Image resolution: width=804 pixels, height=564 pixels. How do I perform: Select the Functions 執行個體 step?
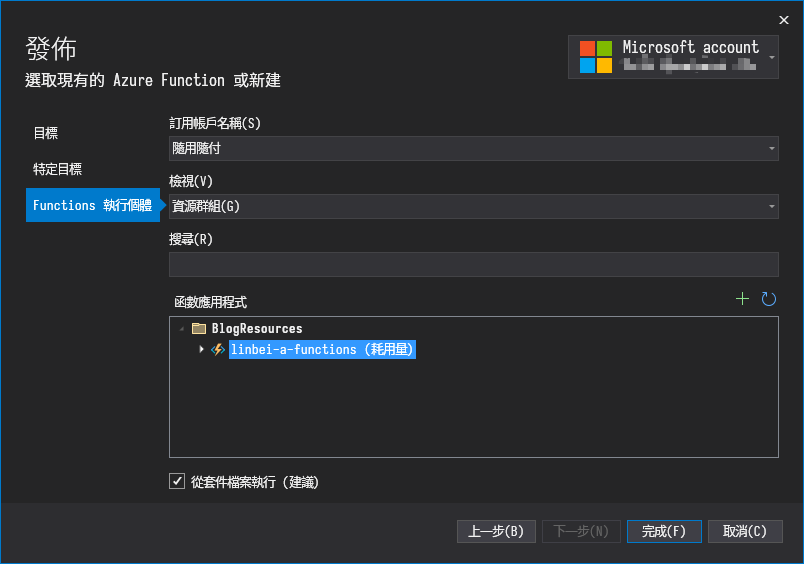(93, 205)
